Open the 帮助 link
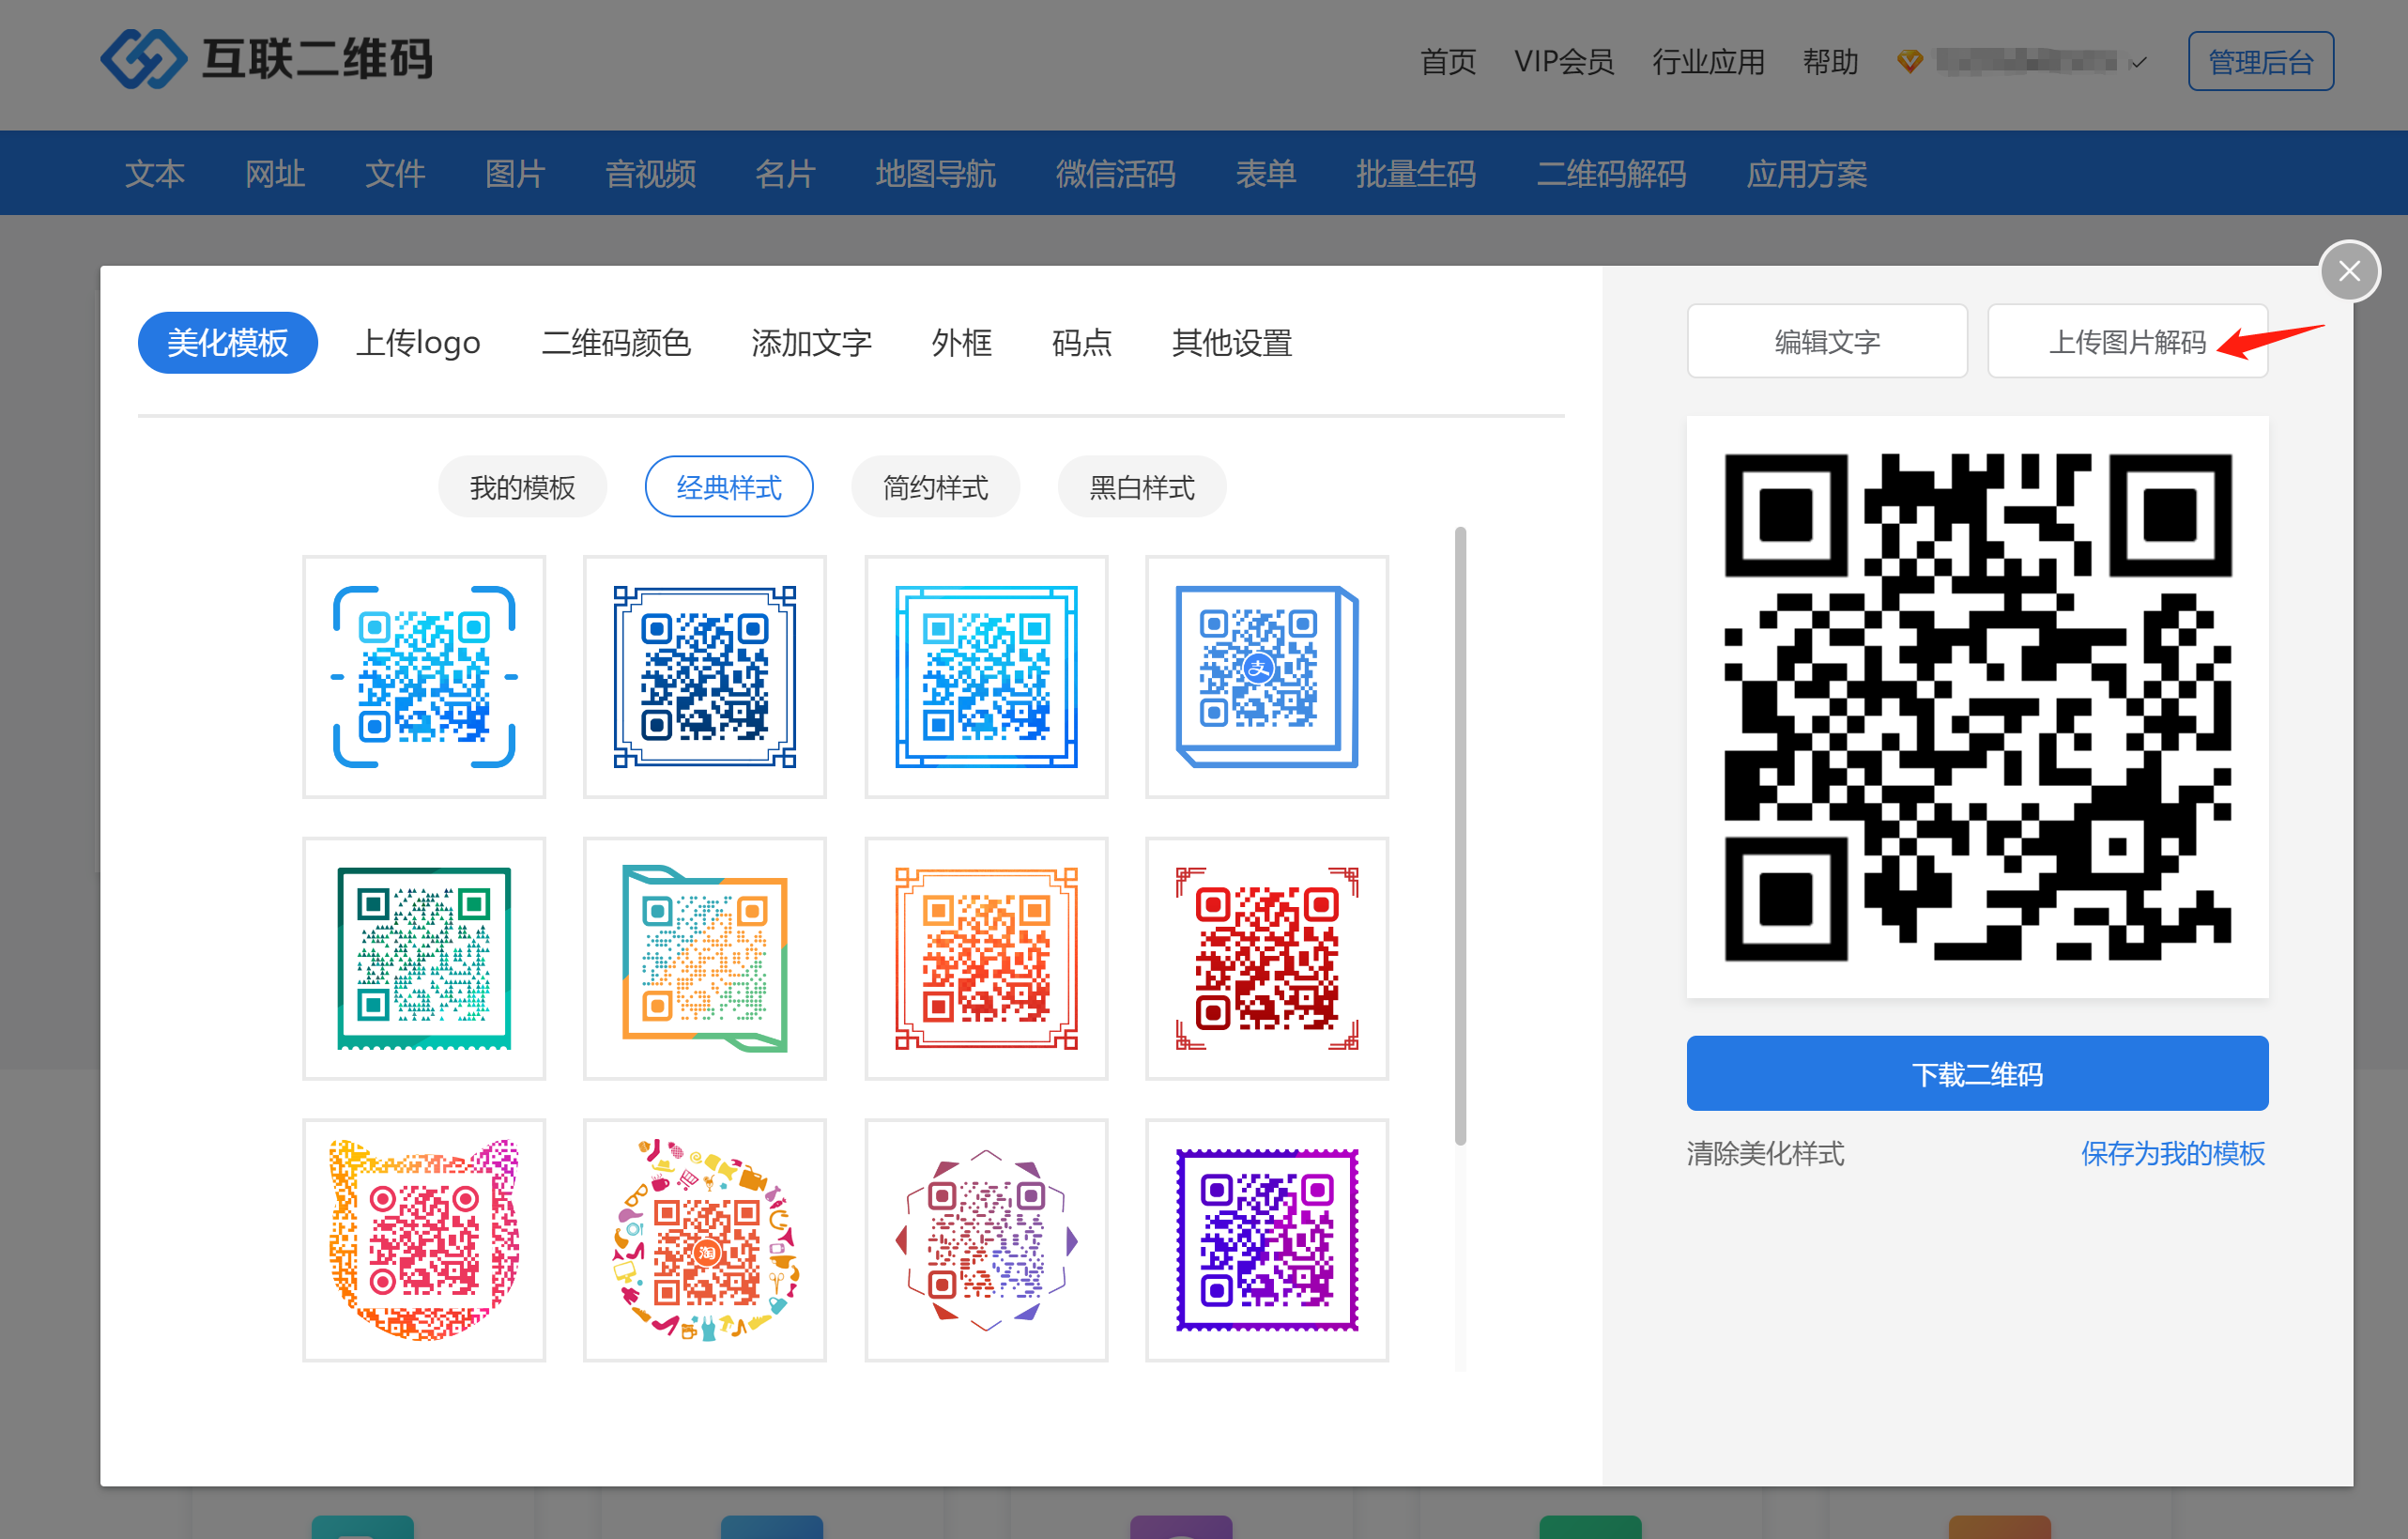The width and height of the screenshot is (2408, 1539). pos(1829,62)
